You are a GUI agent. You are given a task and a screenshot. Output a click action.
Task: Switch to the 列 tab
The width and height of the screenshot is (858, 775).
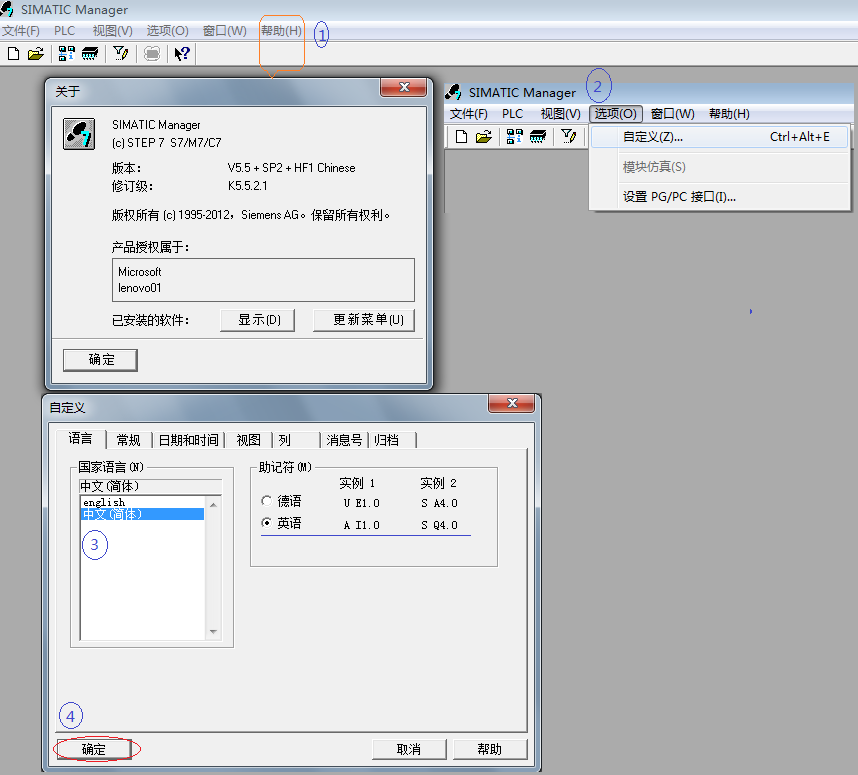pyautogui.click(x=296, y=440)
